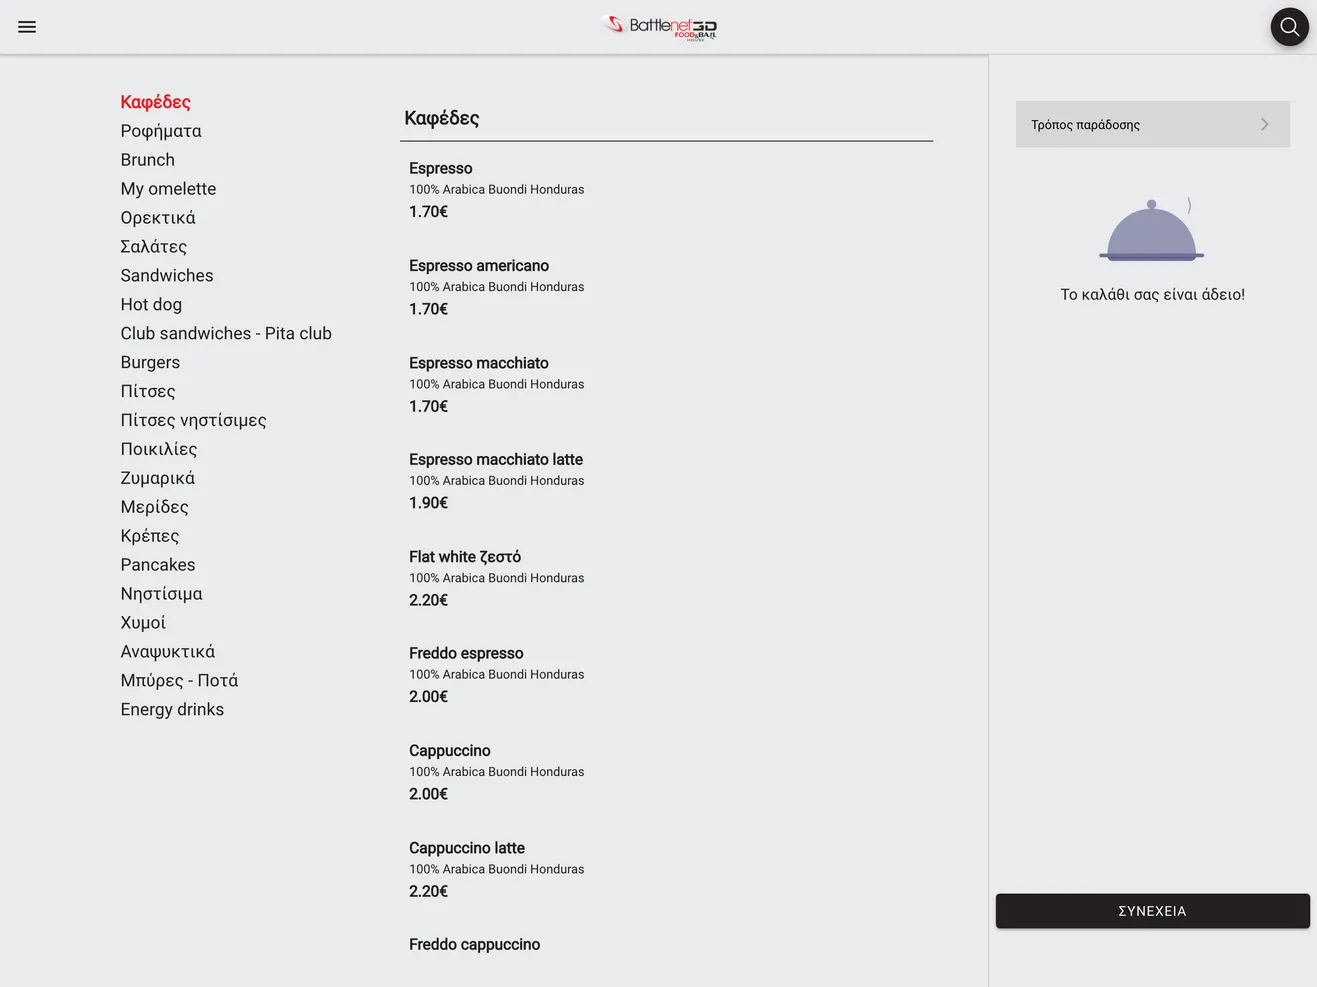Go to the Brunch category
The image size is (1317, 987).
click(x=147, y=160)
